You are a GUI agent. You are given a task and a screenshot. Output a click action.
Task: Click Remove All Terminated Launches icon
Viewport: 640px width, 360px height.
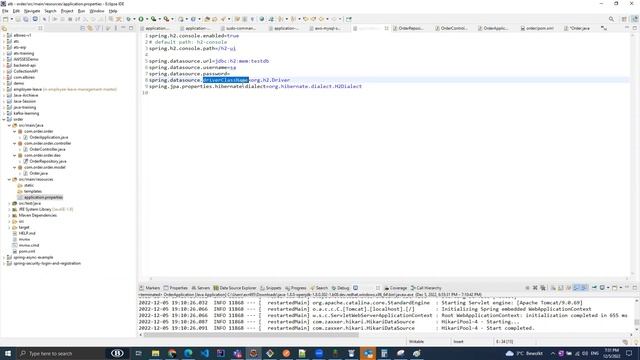pos(543,288)
